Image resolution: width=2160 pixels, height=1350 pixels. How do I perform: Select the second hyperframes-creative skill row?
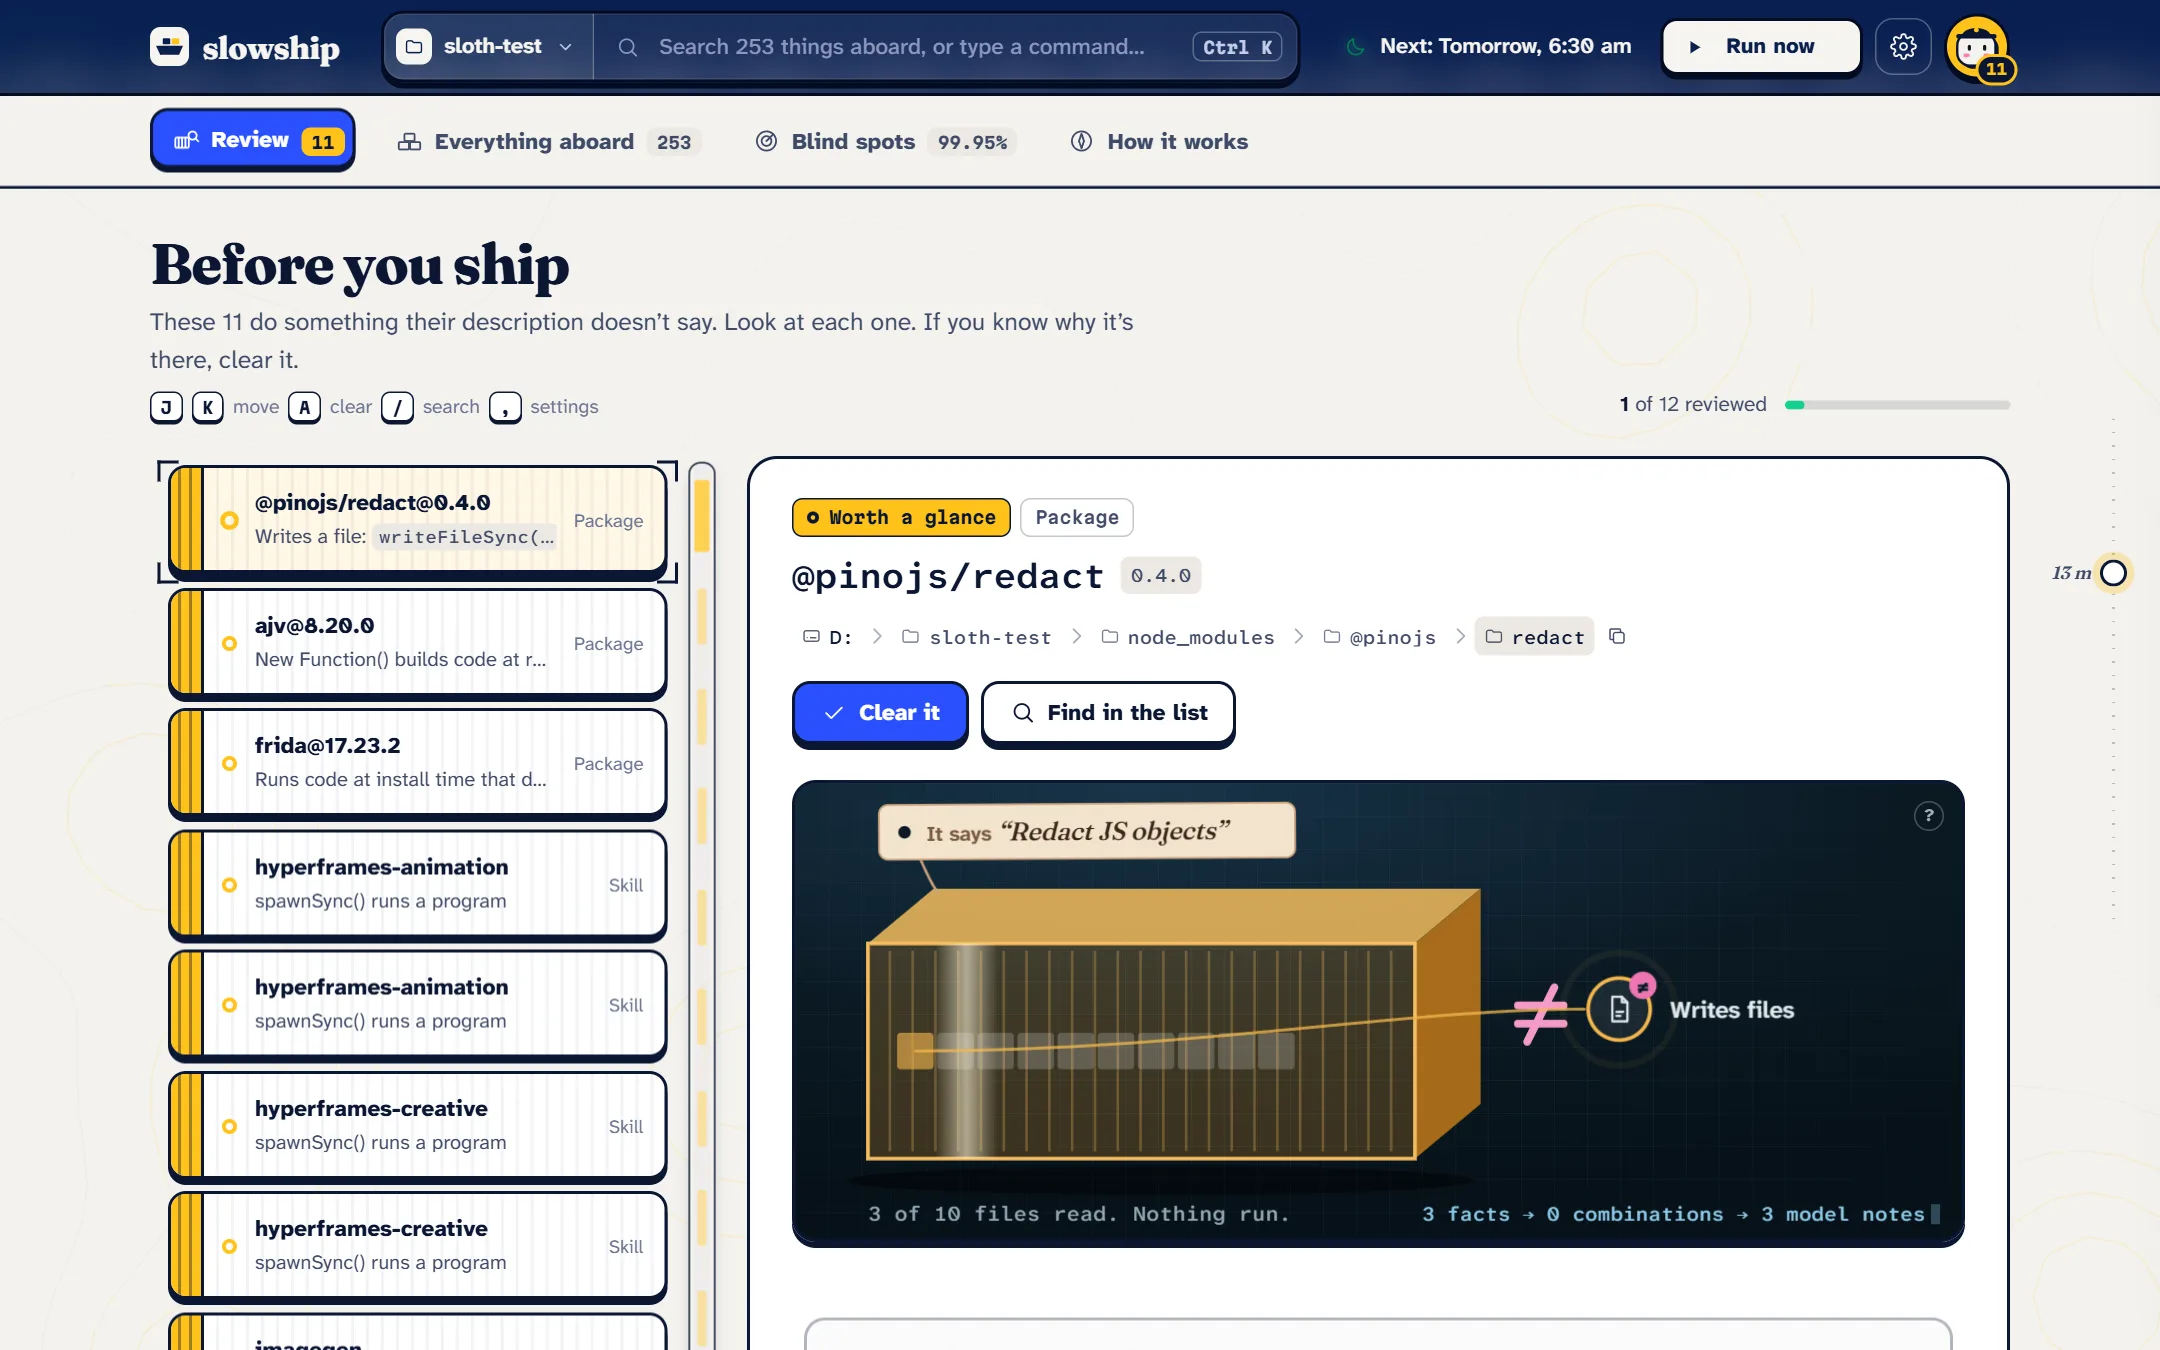point(418,1246)
